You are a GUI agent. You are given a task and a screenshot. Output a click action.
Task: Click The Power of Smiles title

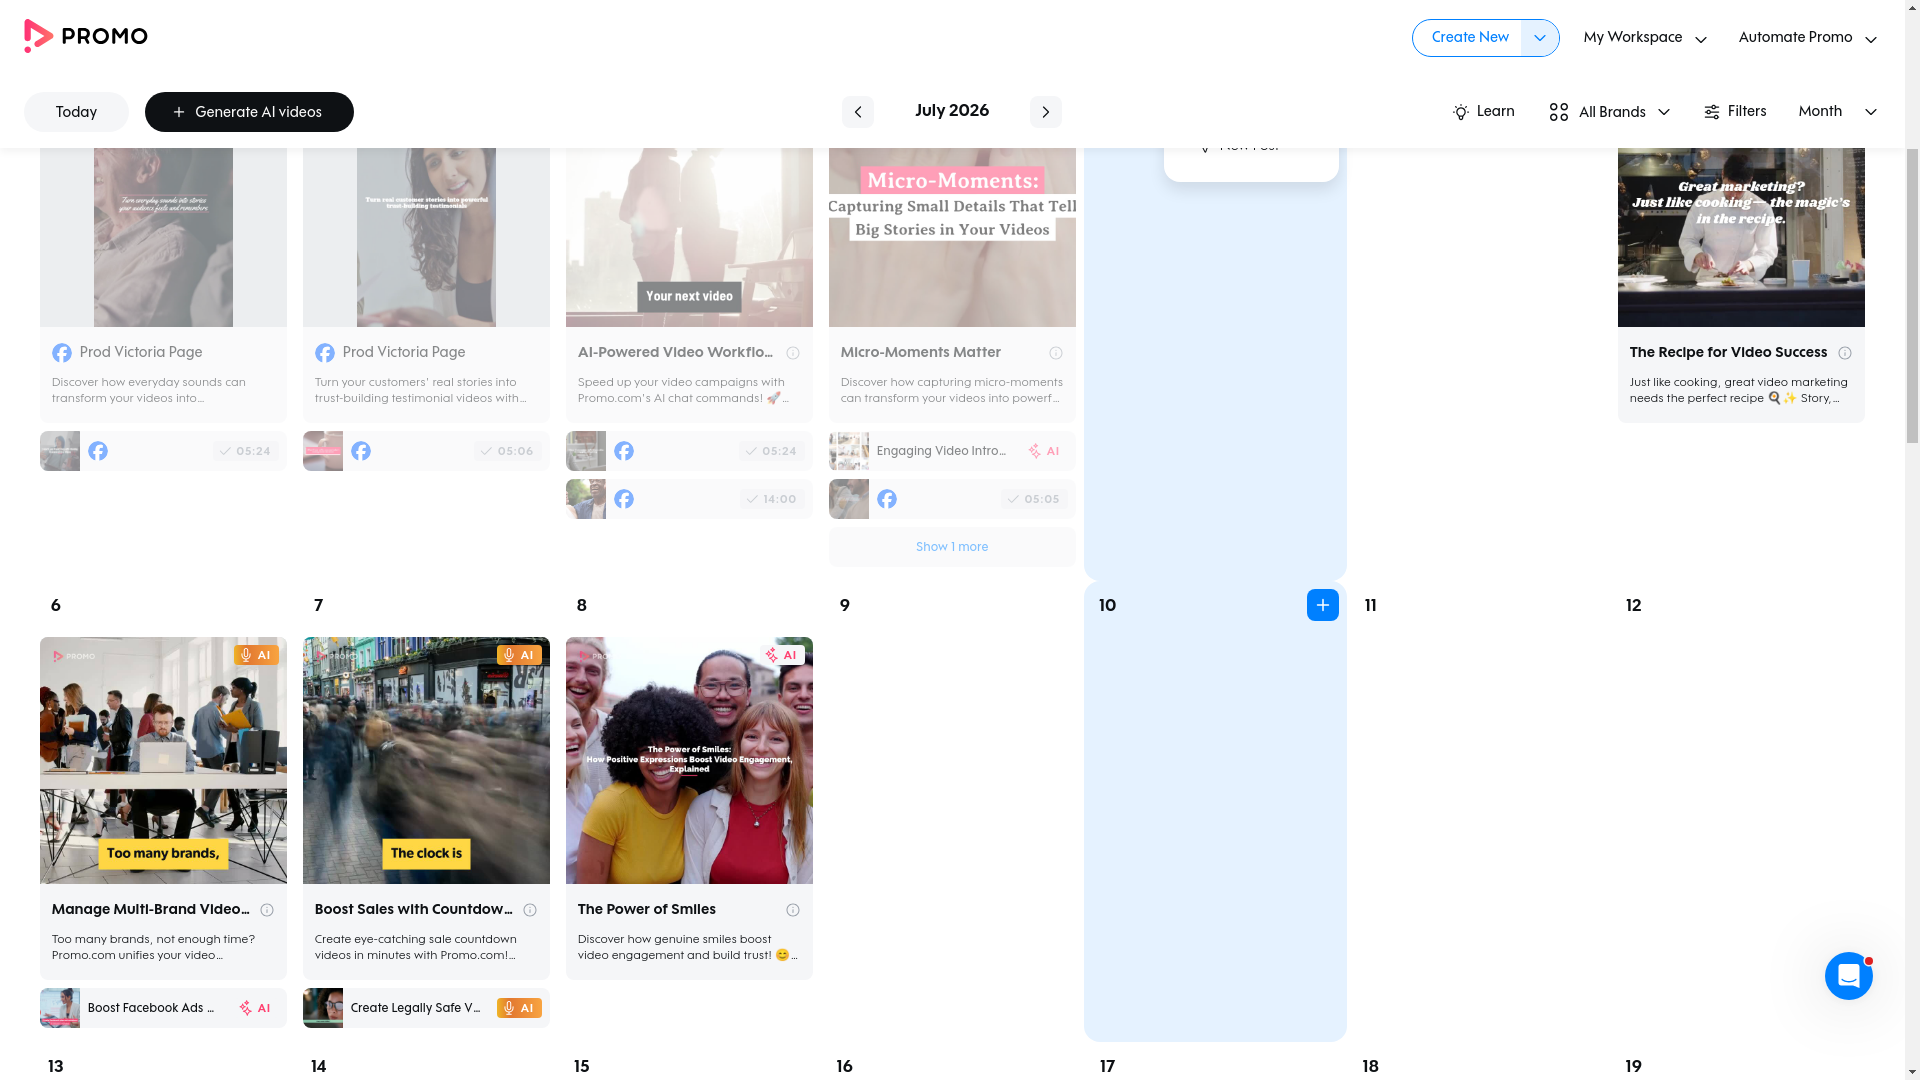tap(647, 910)
